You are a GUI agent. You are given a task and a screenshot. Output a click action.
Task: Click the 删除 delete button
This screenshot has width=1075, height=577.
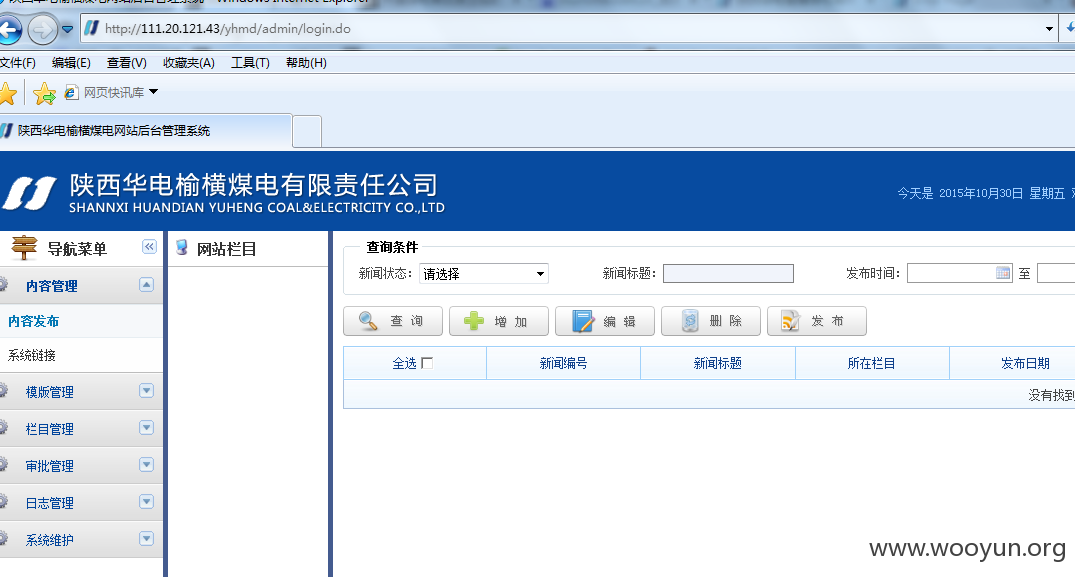tap(711, 321)
